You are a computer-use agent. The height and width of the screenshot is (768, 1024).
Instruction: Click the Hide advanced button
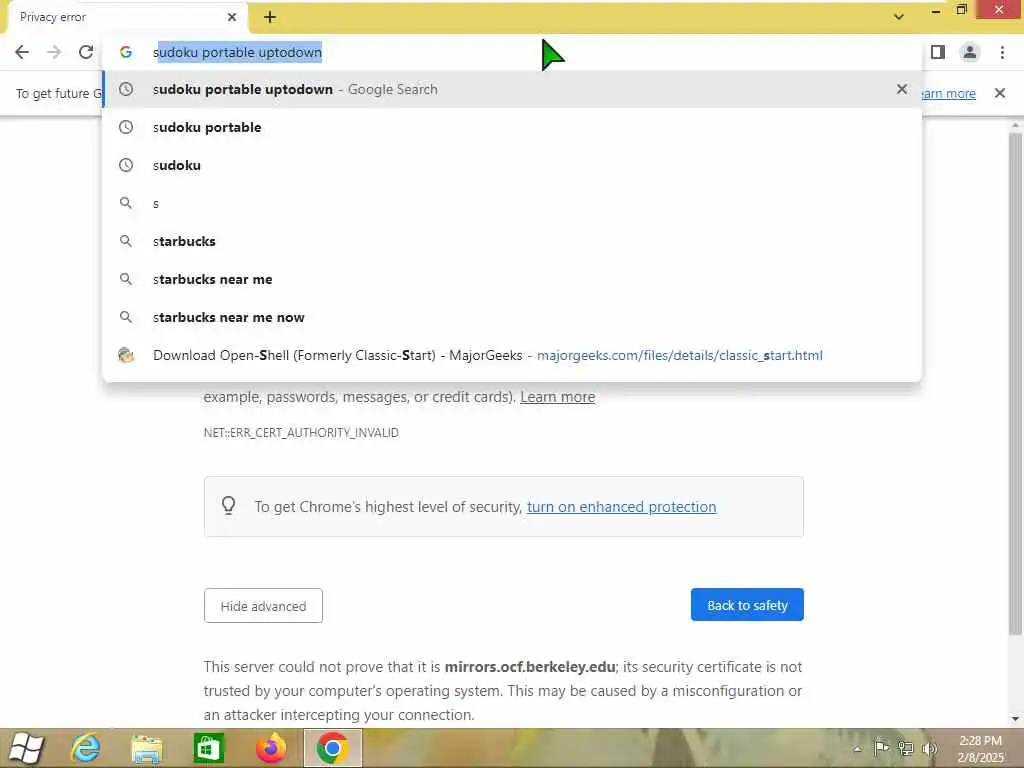tap(263, 605)
